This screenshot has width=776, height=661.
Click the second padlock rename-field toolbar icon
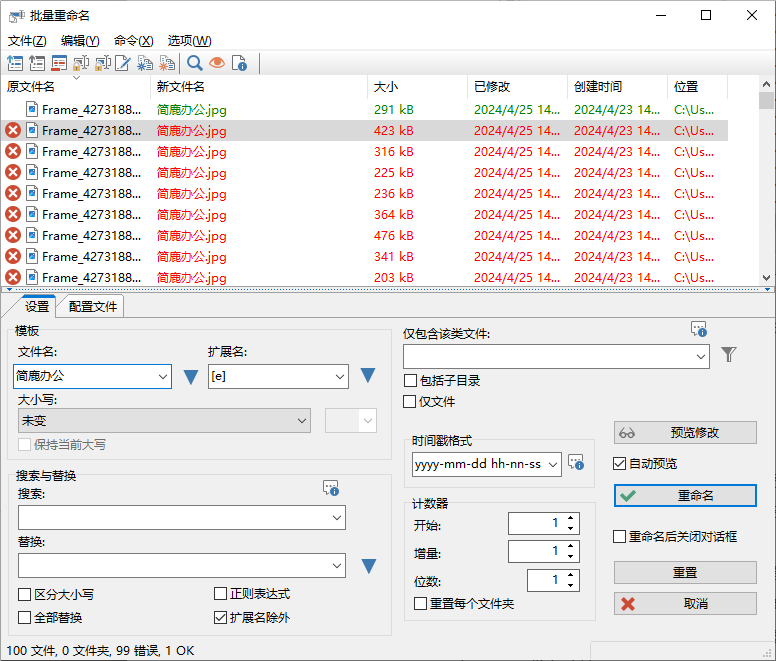point(102,63)
